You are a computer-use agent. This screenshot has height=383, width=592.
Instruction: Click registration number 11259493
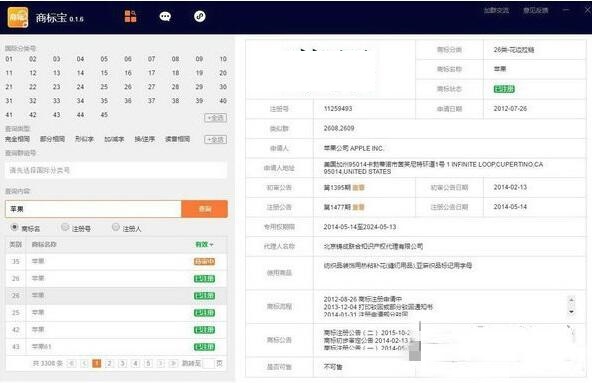coord(338,109)
